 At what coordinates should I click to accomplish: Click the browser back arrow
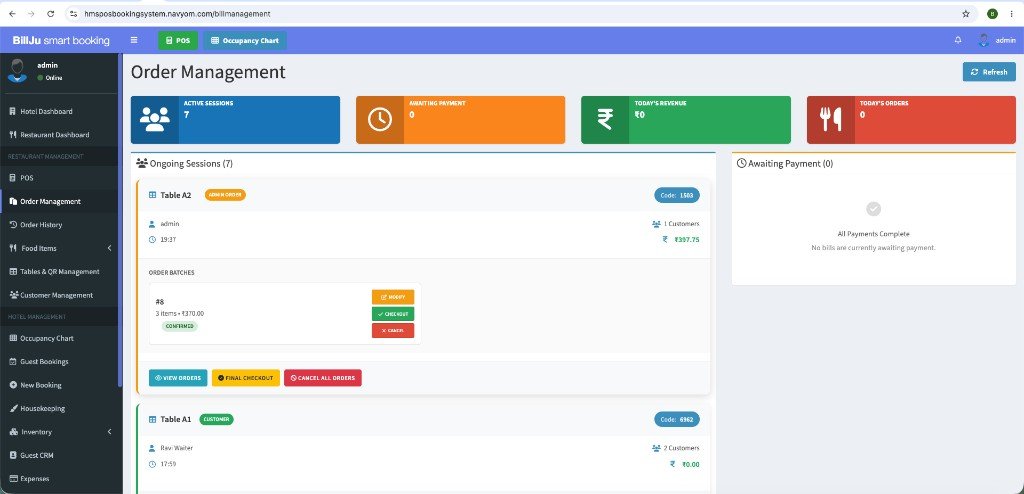click(12, 14)
